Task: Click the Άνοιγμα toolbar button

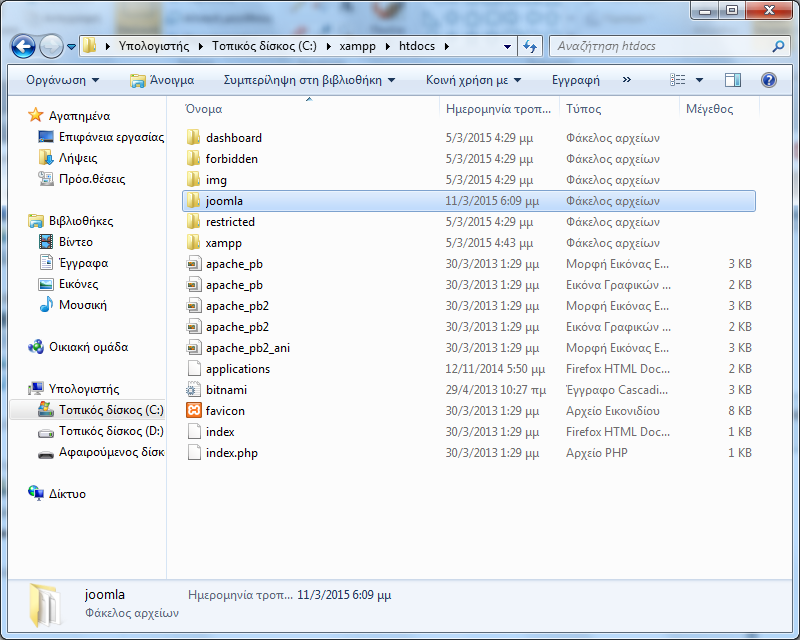Action: 162,80
